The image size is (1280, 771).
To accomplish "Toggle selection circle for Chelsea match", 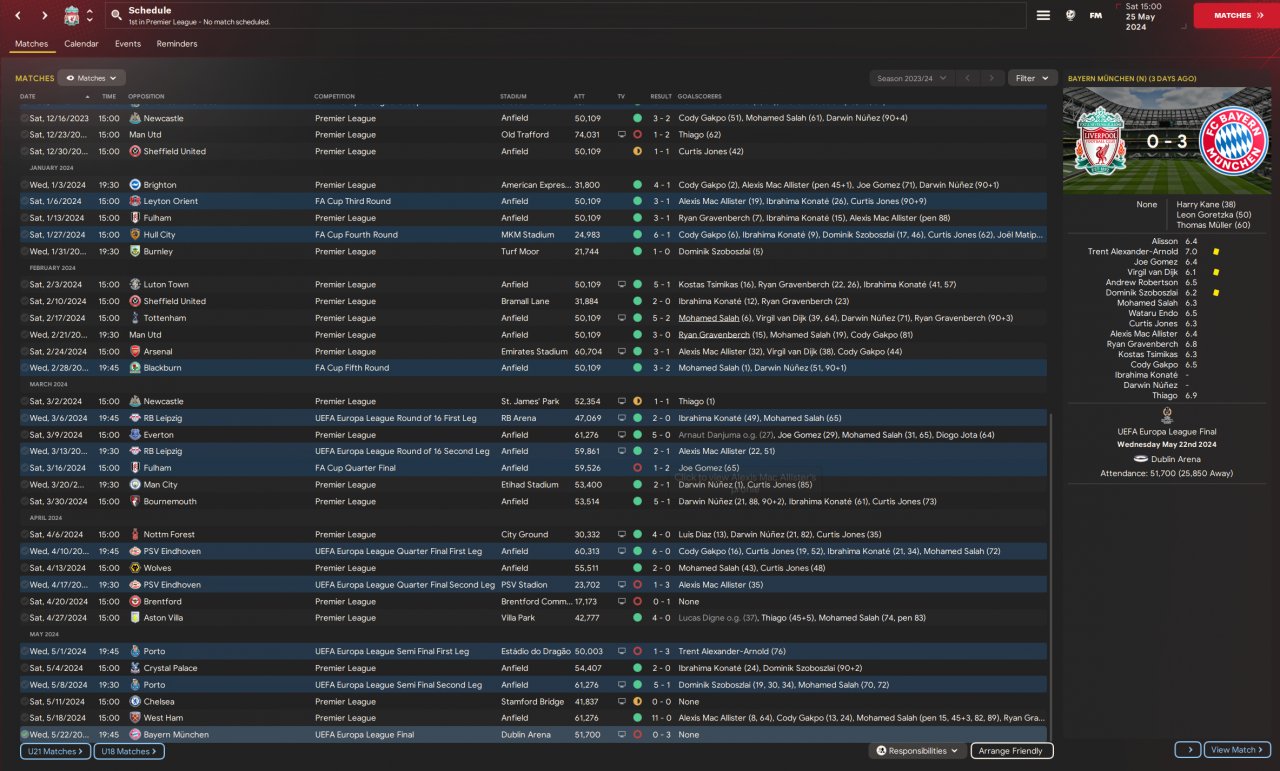I will tap(24, 701).
